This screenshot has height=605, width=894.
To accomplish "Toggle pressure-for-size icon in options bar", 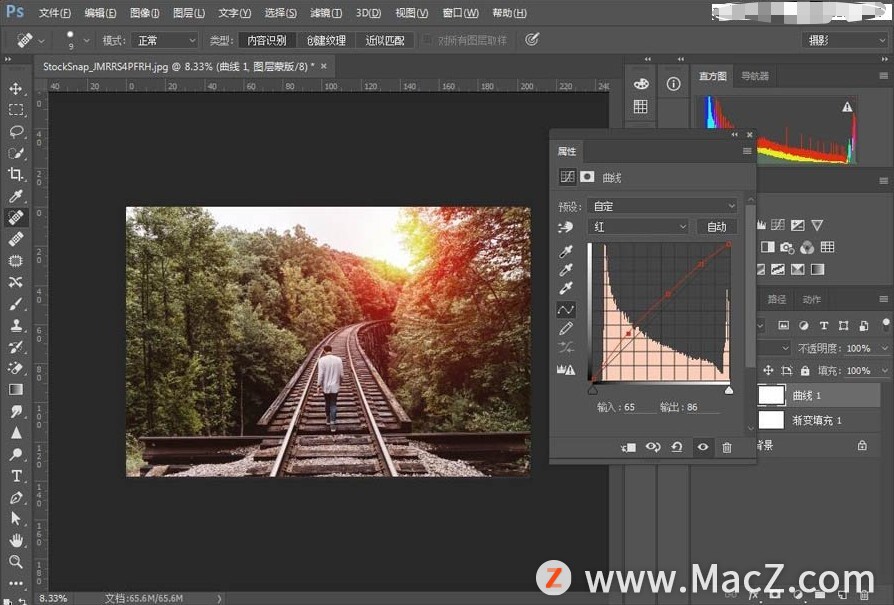I will tap(532, 39).
